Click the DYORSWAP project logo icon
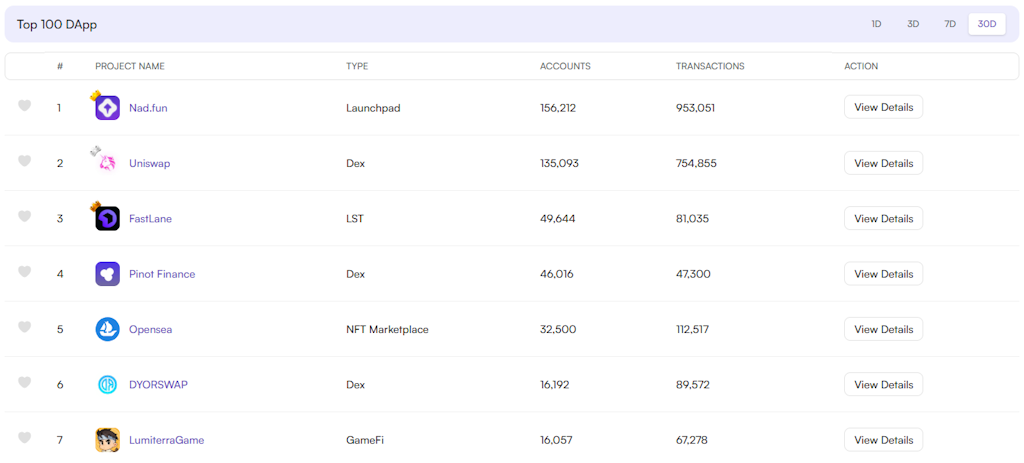 point(107,385)
